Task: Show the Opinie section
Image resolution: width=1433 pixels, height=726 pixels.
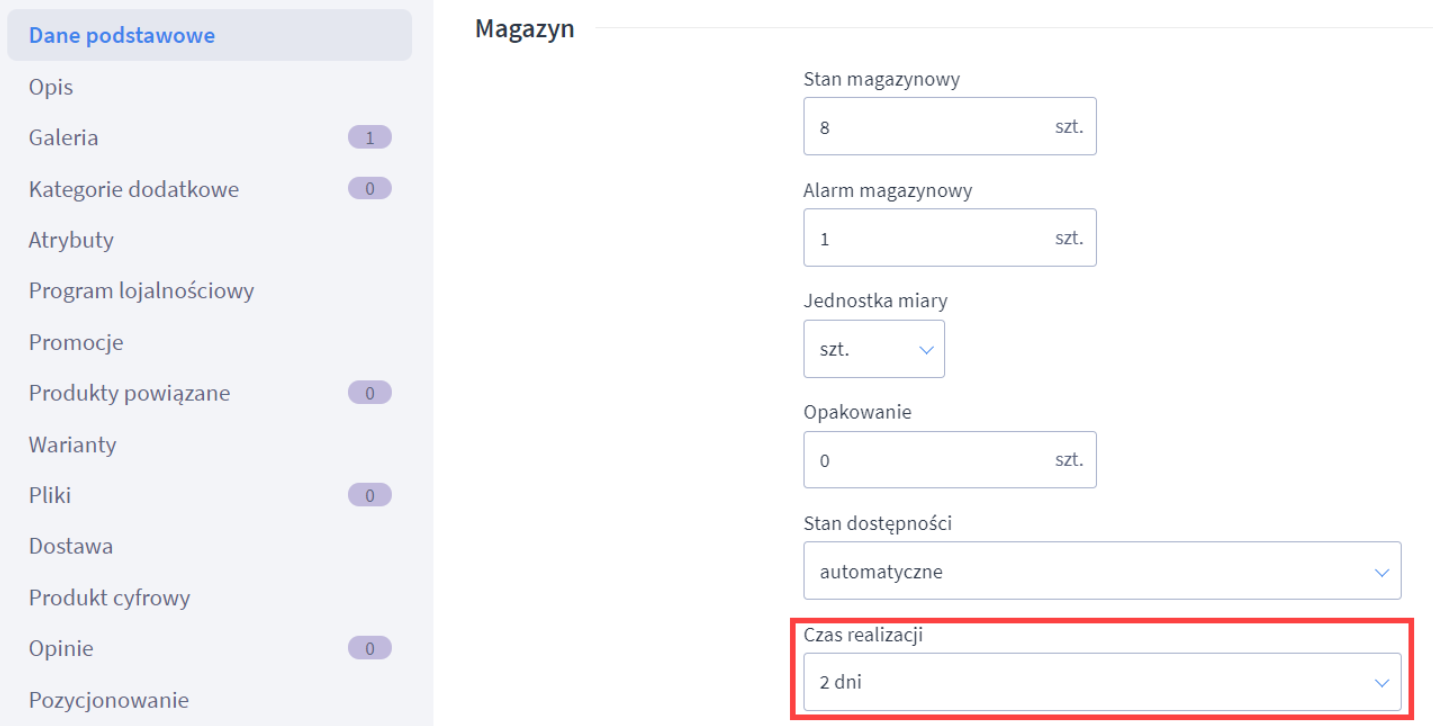Action: pyautogui.click(x=61, y=649)
